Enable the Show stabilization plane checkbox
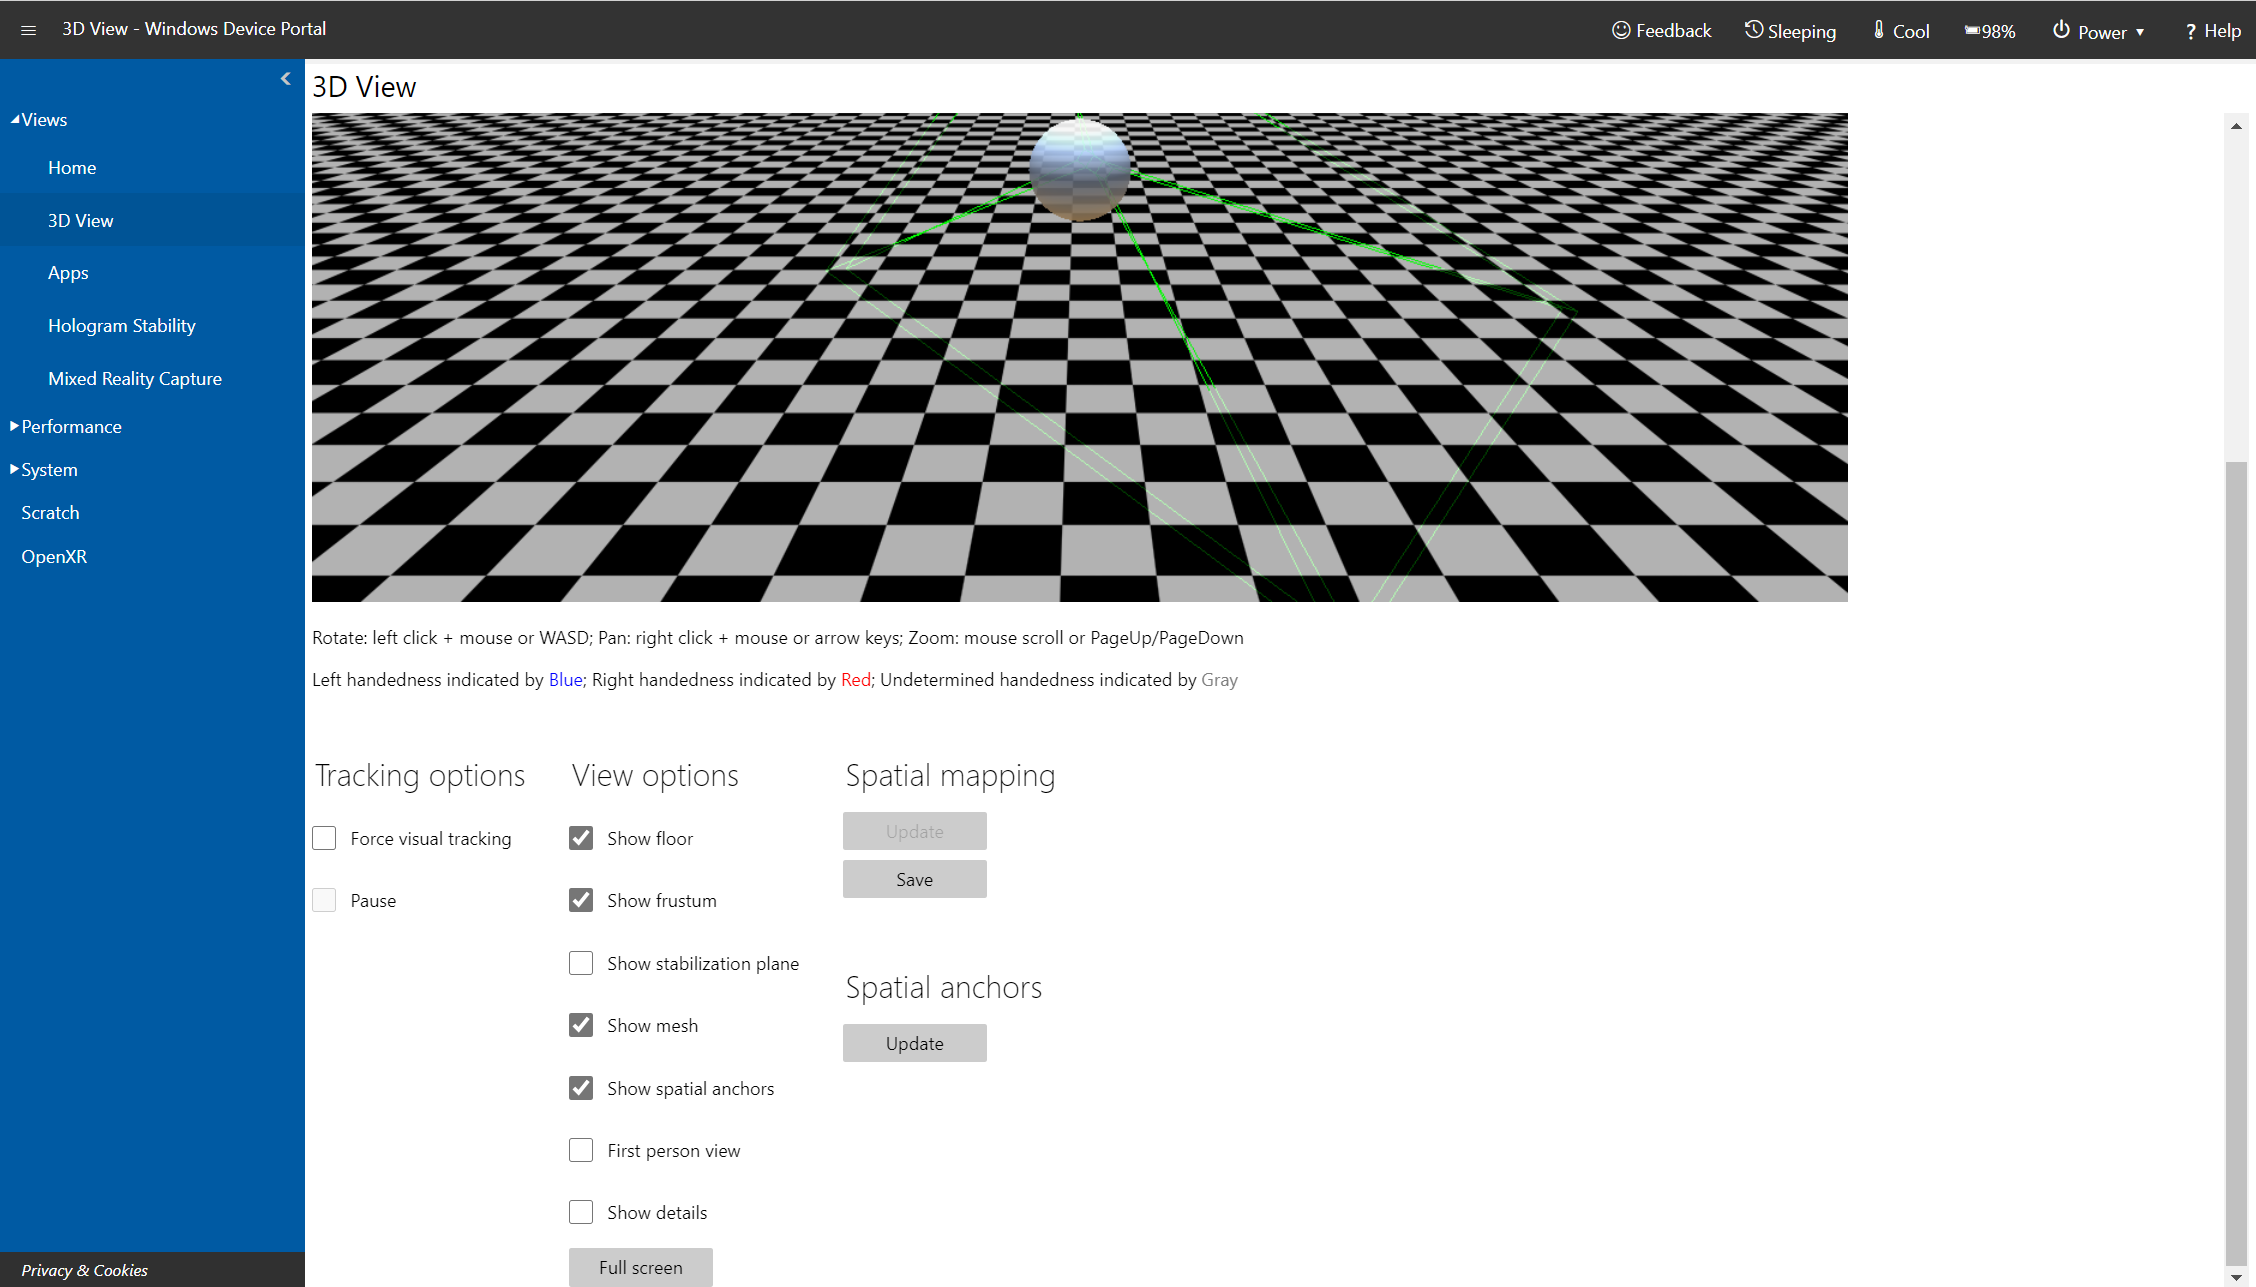Viewport: 2256px width, 1287px height. click(x=581, y=962)
